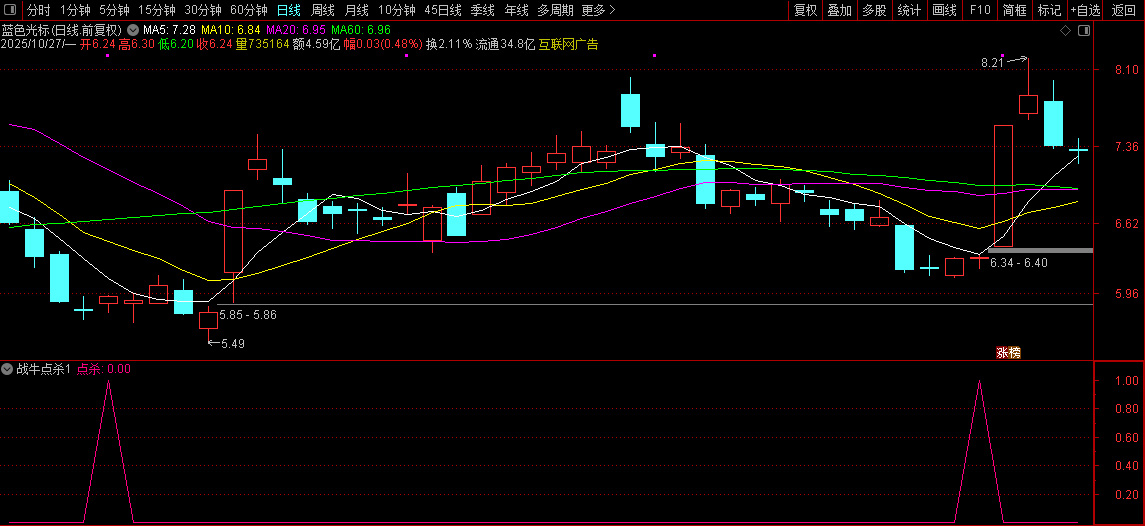Viewport: 1145px width, 526px height.
Task: Click 返回 to go back
Action: [x=1124, y=10]
